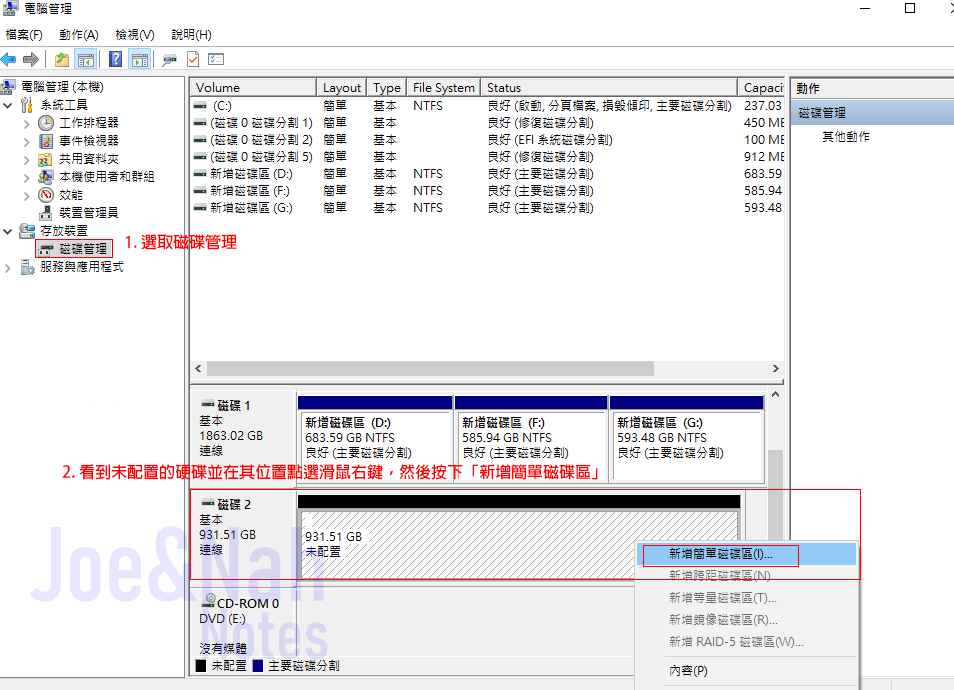The height and width of the screenshot is (690, 954).
Task: Toggle the show/hide action pane toolbar icon
Action: coord(140,58)
